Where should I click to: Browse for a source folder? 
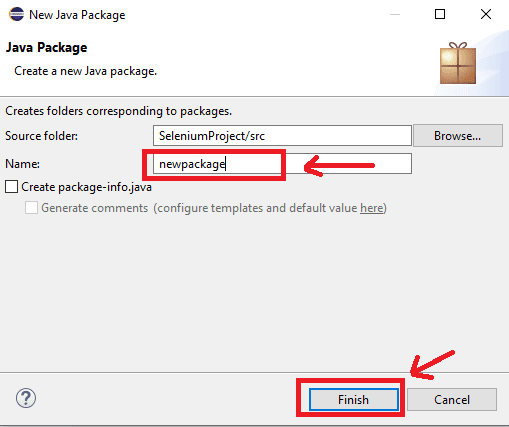tap(458, 136)
